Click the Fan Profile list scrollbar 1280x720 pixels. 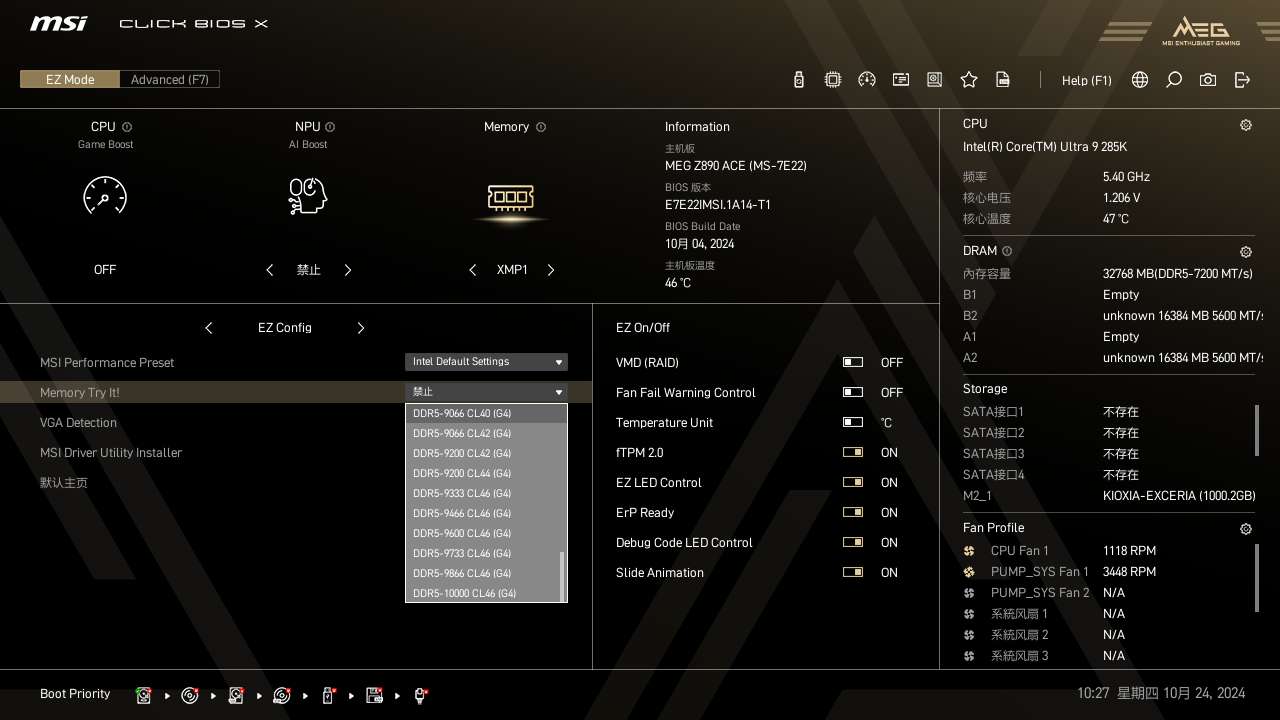click(x=1258, y=578)
